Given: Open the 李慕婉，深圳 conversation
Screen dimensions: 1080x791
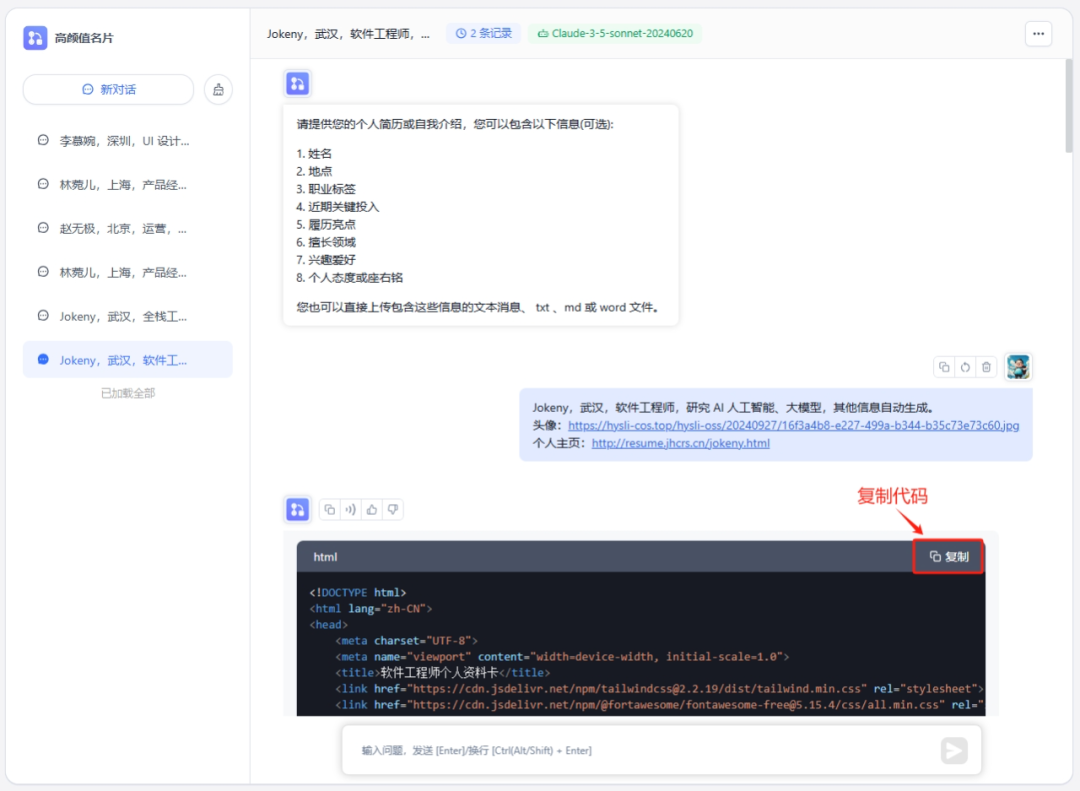Looking at the screenshot, I should pos(124,141).
